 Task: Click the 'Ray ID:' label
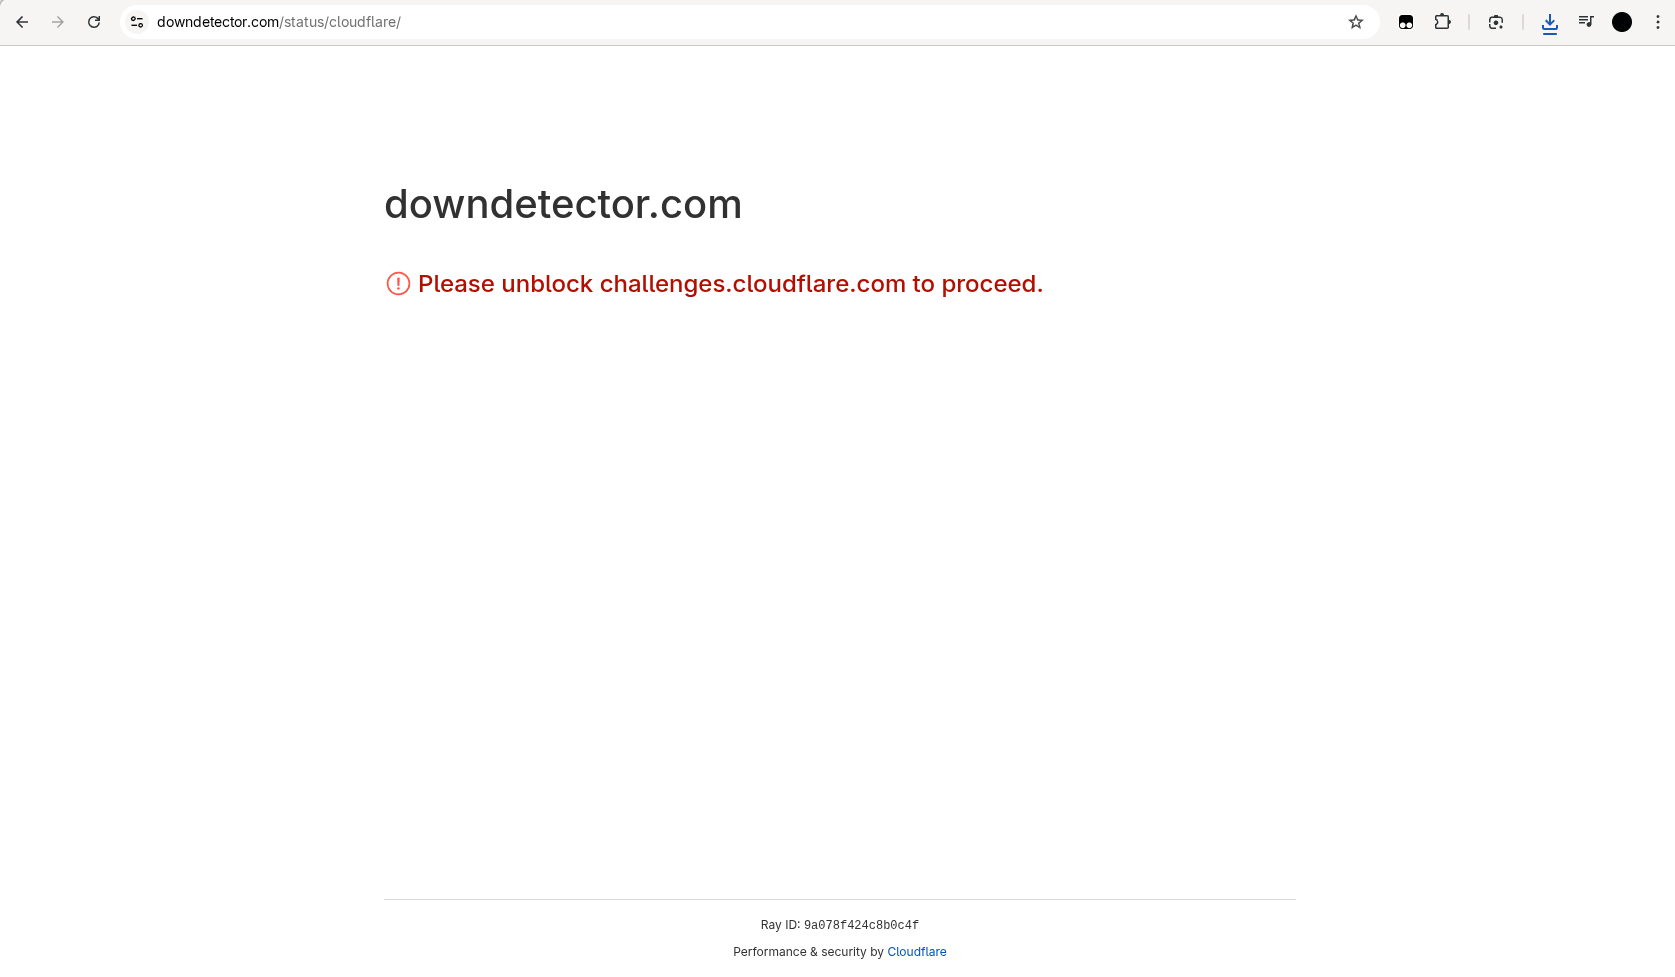tap(780, 925)
